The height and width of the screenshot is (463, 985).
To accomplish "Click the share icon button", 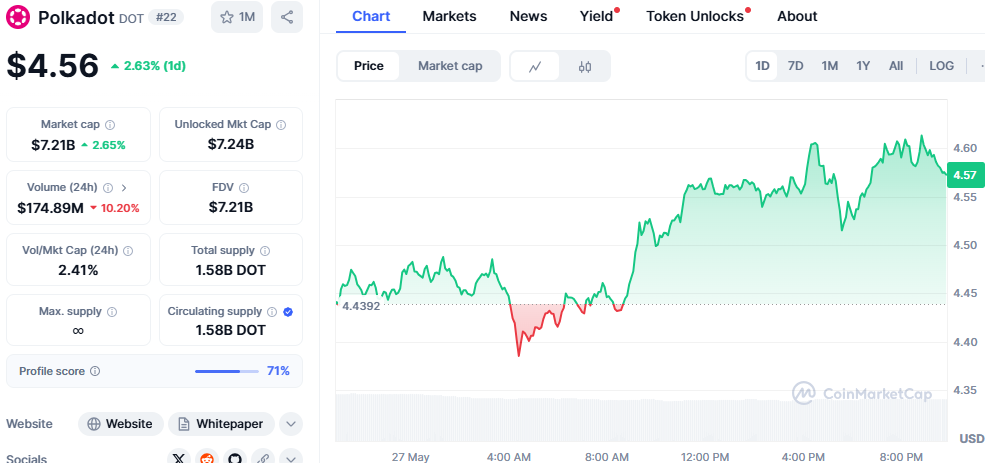I will 286,17.
